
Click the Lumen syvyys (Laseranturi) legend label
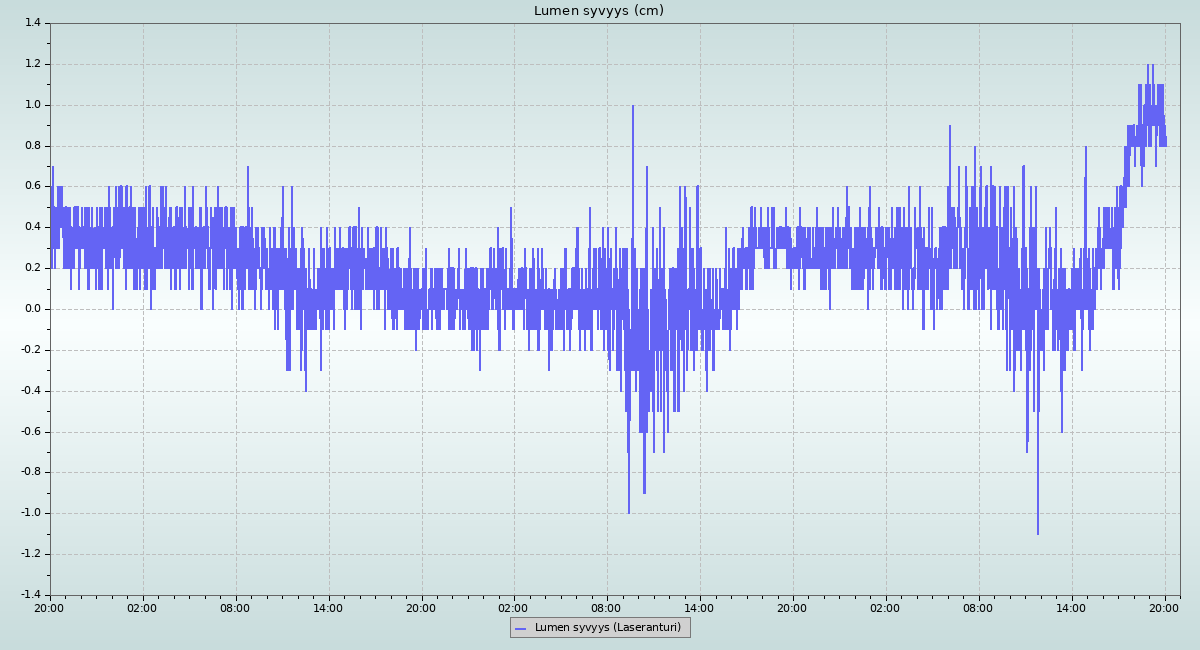607,628
